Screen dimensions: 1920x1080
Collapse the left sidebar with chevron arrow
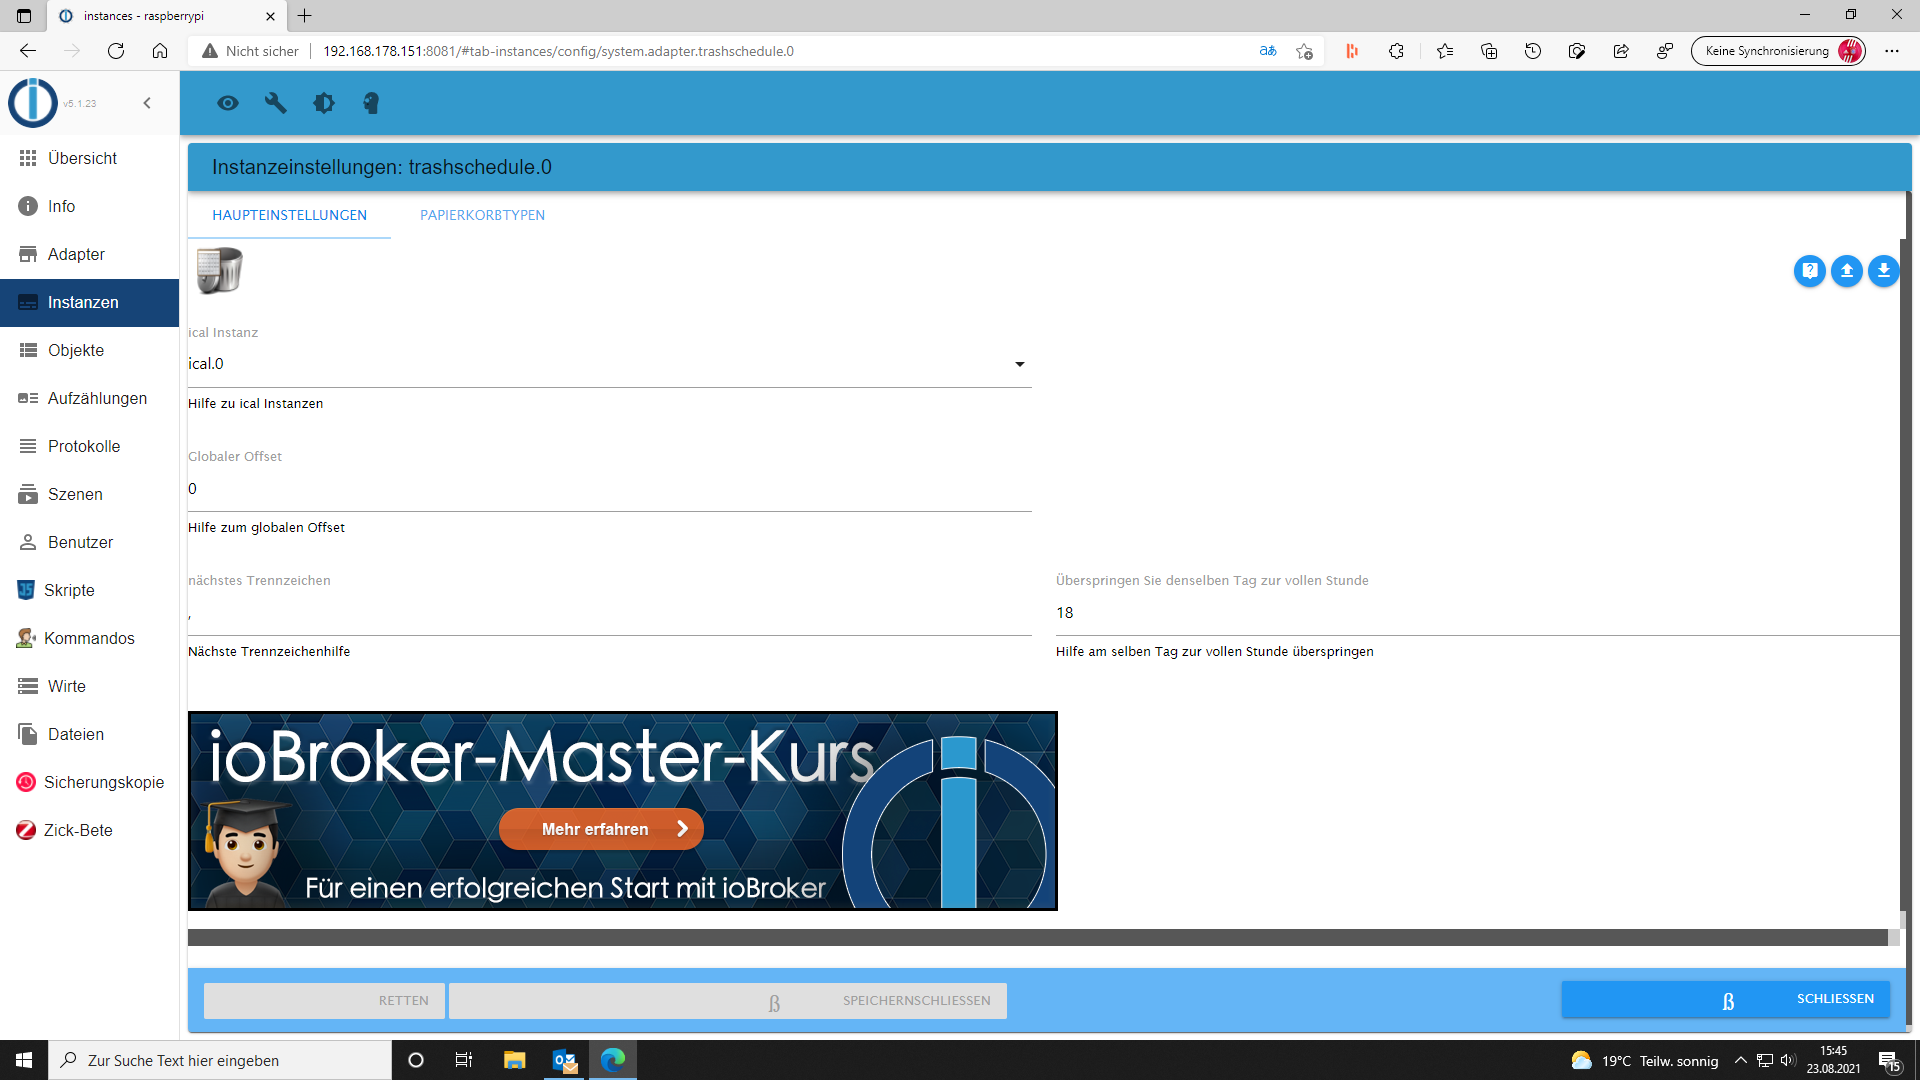(x=147, y=103)
